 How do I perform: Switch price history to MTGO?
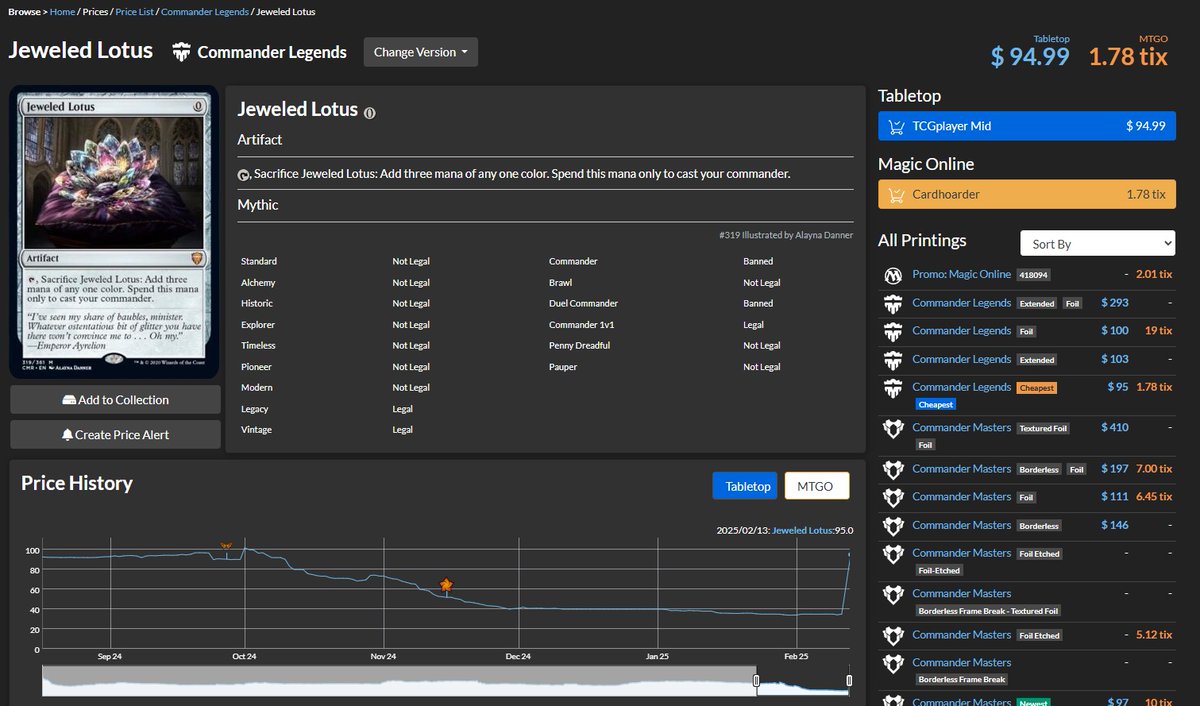click(x=817, y=486)
